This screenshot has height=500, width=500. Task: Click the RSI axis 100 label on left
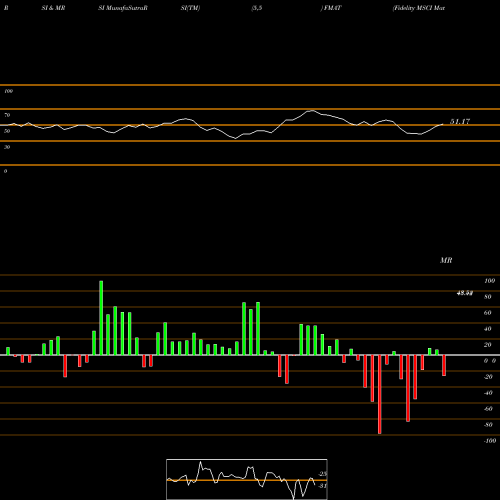click(8, 91)
